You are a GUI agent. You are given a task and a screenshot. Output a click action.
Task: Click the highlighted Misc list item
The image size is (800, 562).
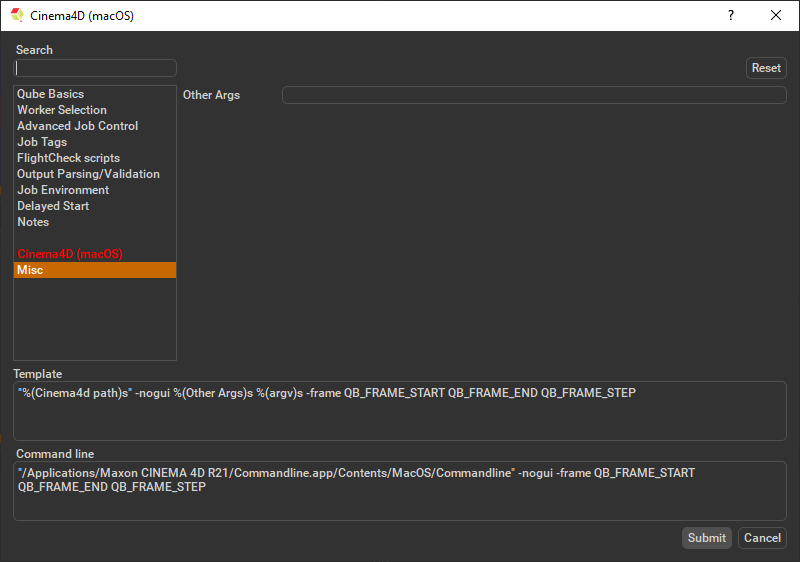tap(94, 270)
